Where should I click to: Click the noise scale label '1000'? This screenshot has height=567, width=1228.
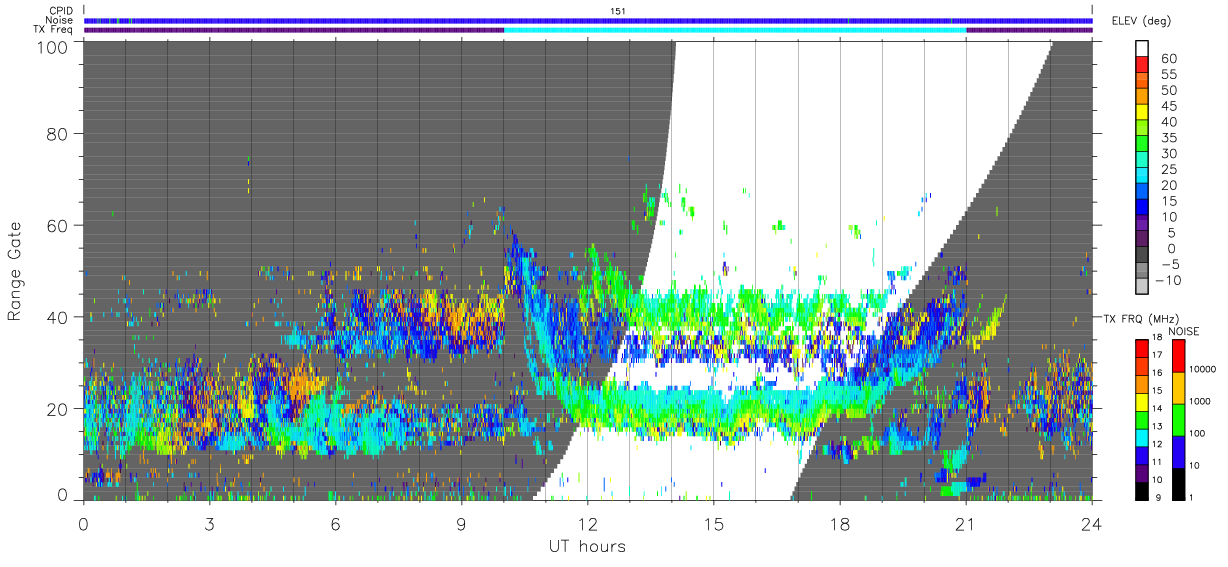1201,400
